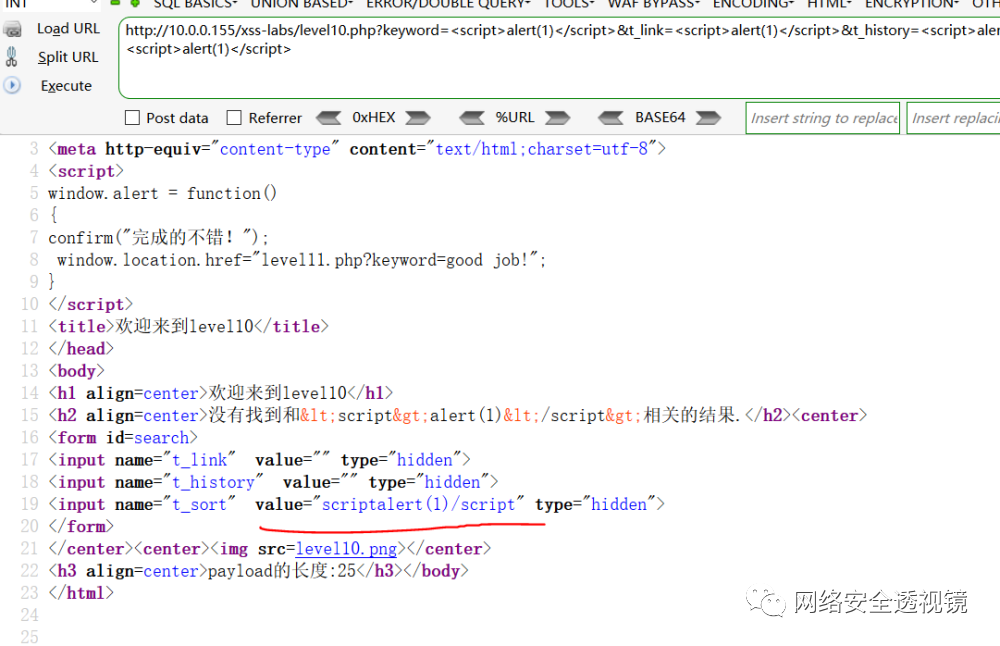Screen dimensions: 1000x646
Task: Click the title 欢迎来到level10 line
Action: coord(188,327)
